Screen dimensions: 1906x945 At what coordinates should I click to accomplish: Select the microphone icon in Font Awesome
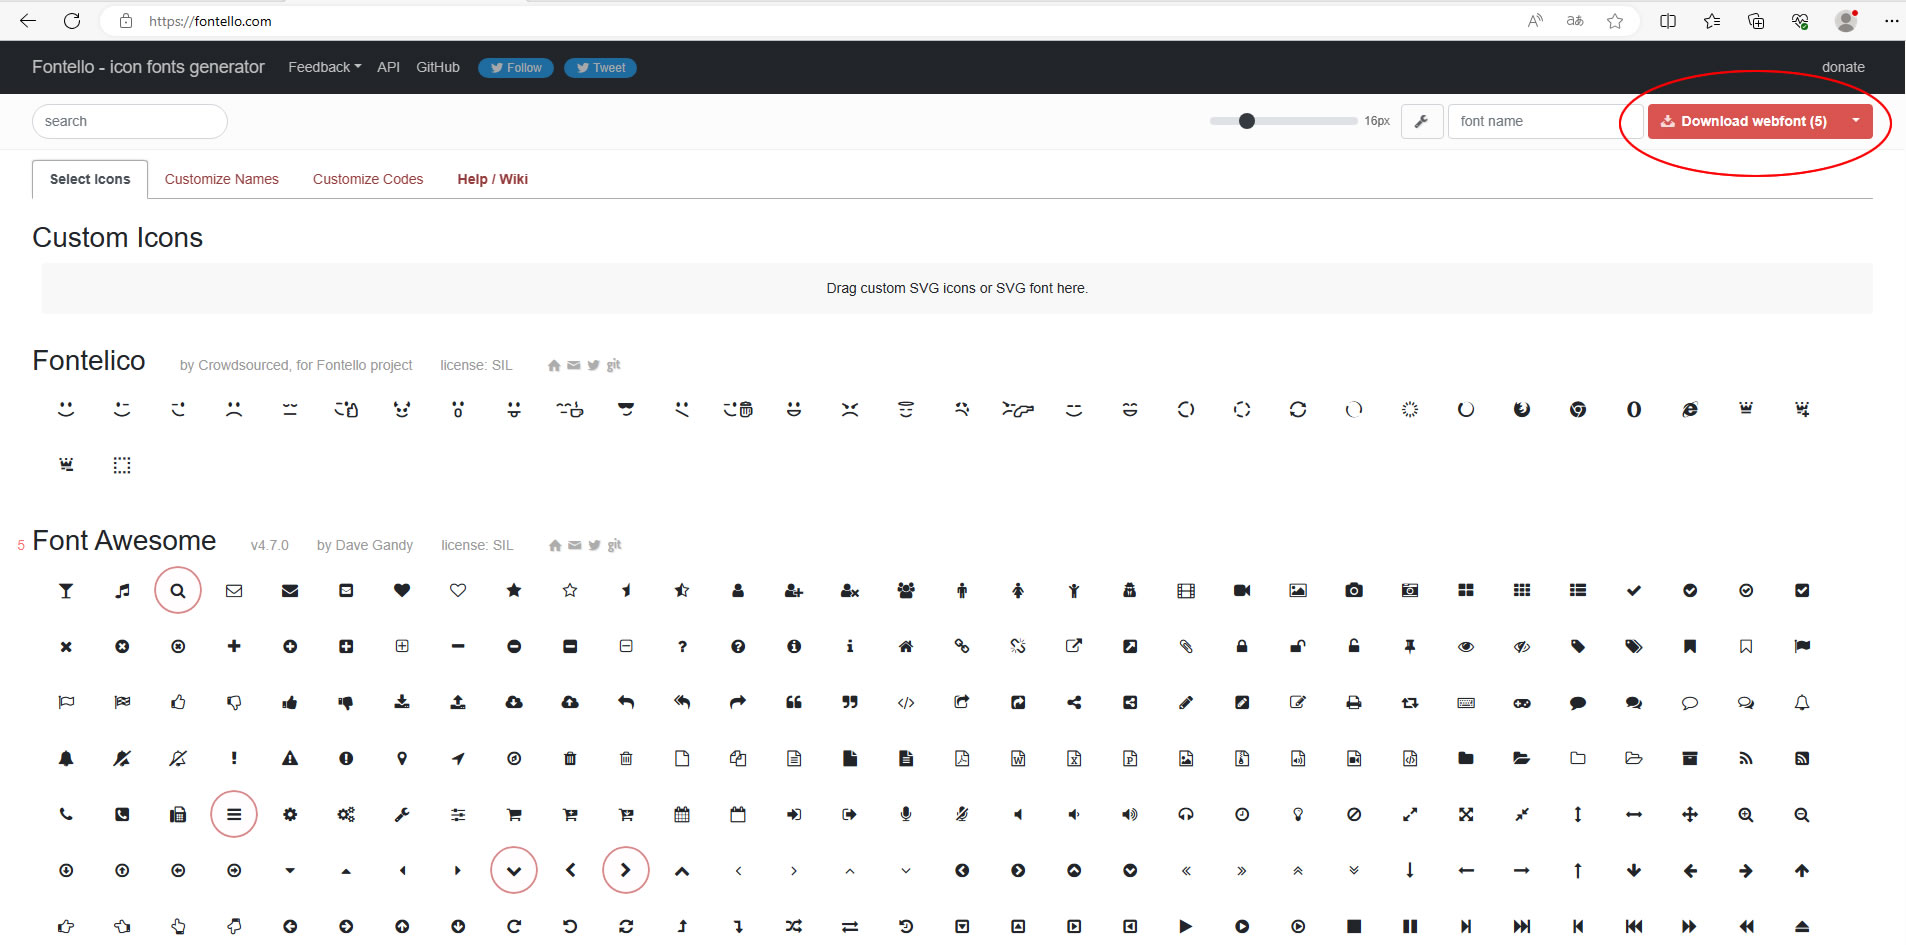pos(906,815)
